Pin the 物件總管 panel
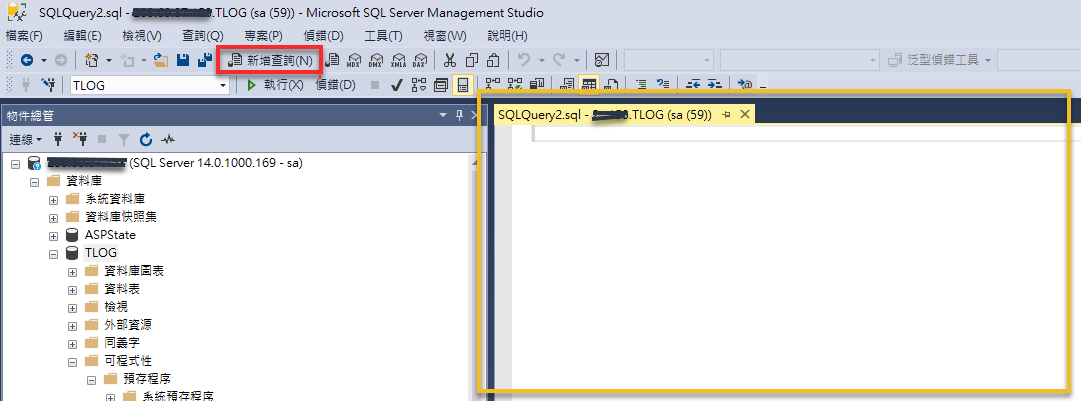Image resolution: width=1081 pixels, height=401 pixels. coord(458,116)
